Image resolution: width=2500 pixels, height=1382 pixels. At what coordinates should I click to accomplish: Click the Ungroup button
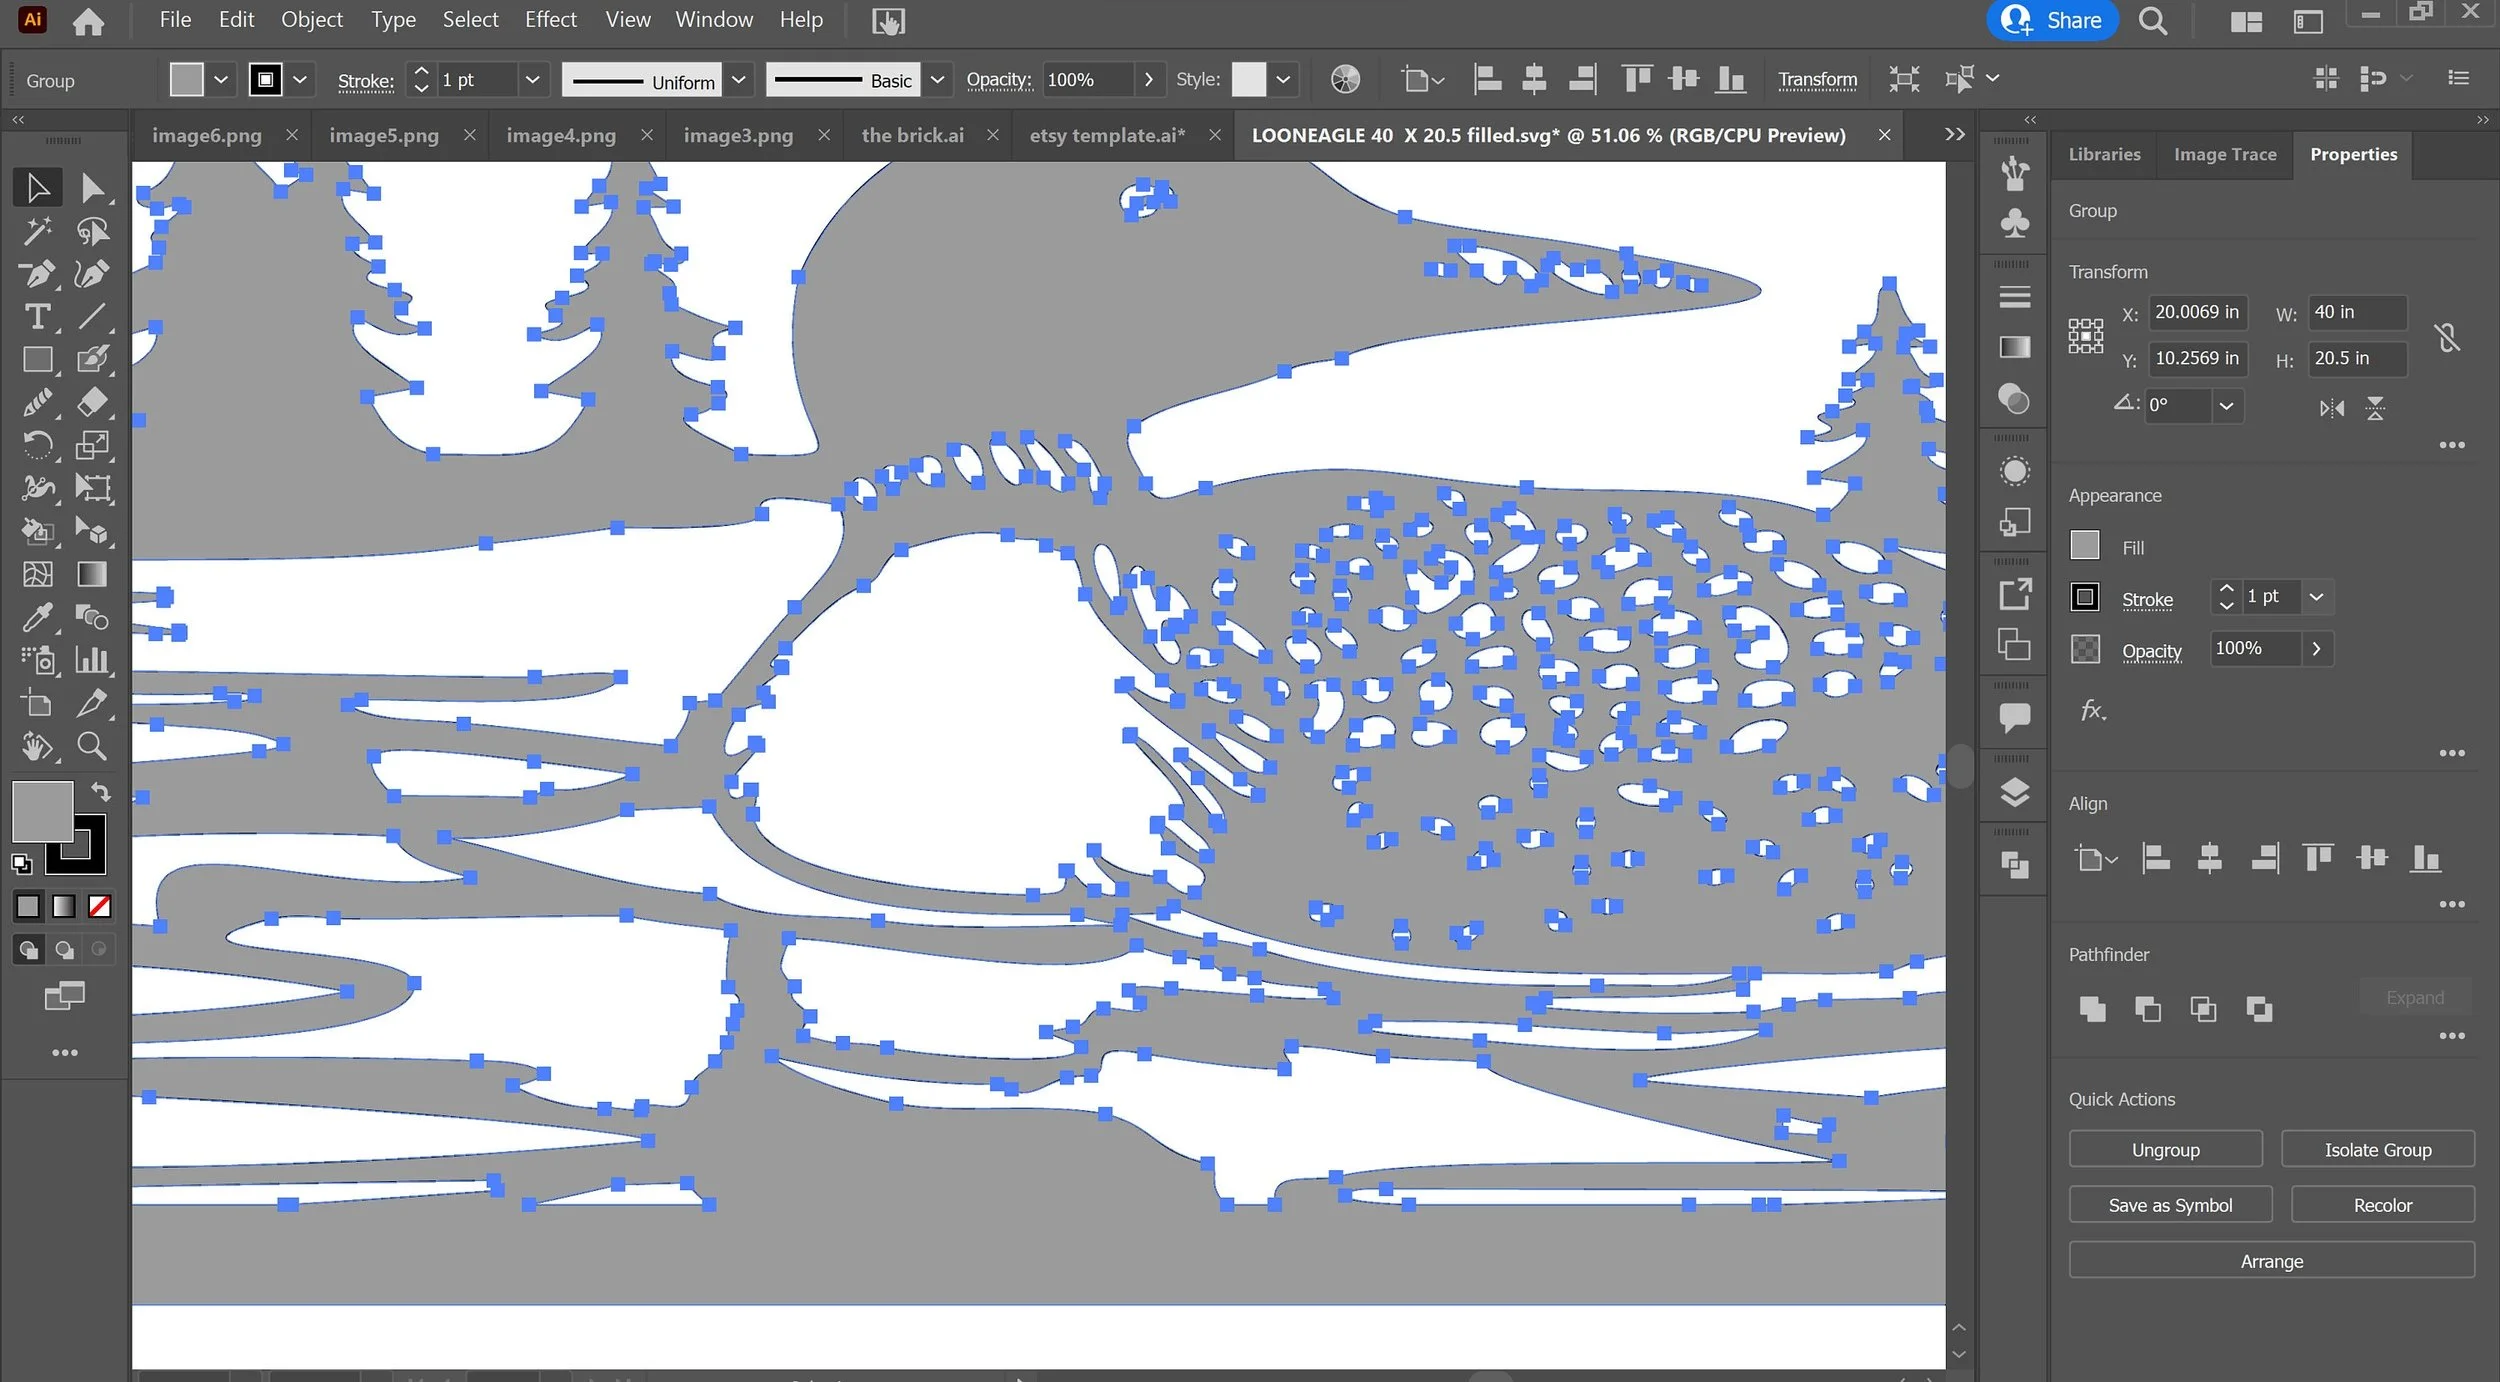(x=2165, y=1150)
